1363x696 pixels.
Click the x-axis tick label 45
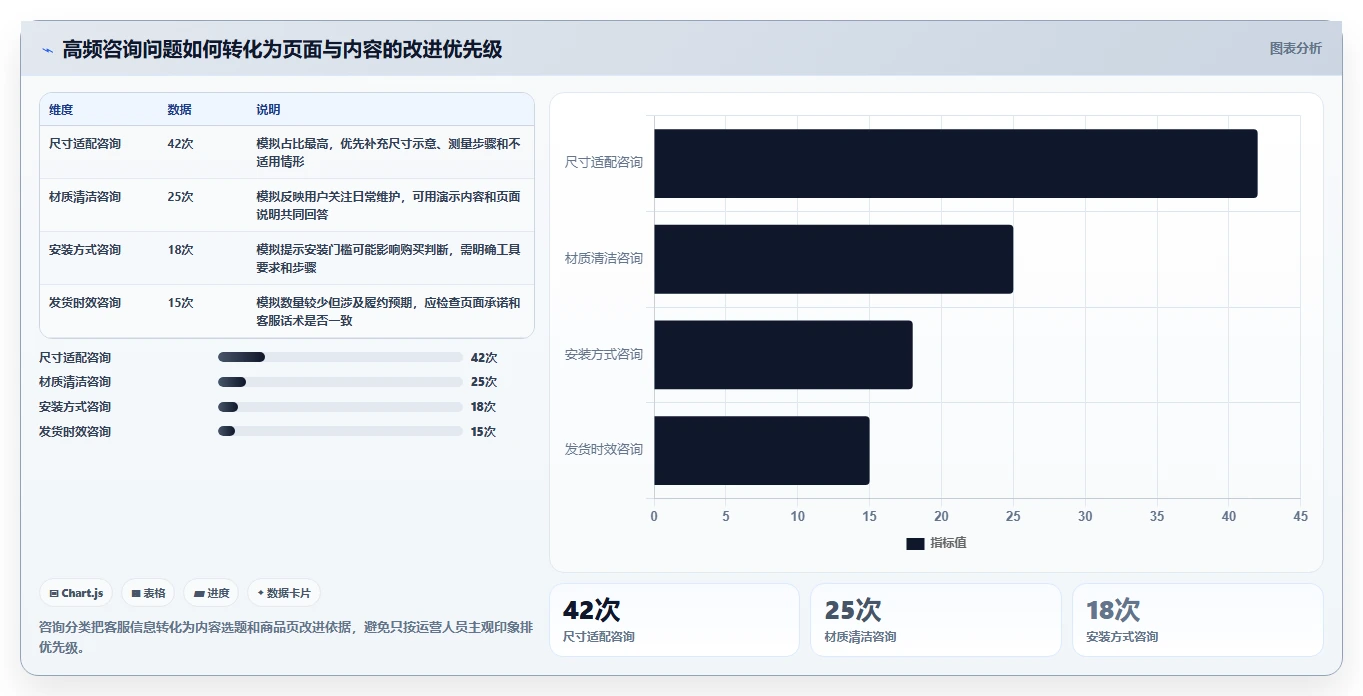pos(1300,516)
